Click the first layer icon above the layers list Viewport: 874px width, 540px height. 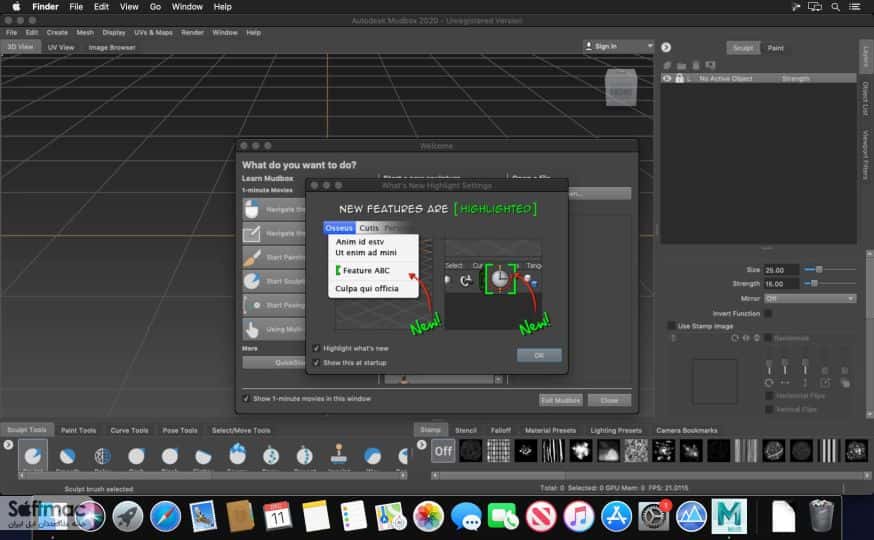point(667,65)
